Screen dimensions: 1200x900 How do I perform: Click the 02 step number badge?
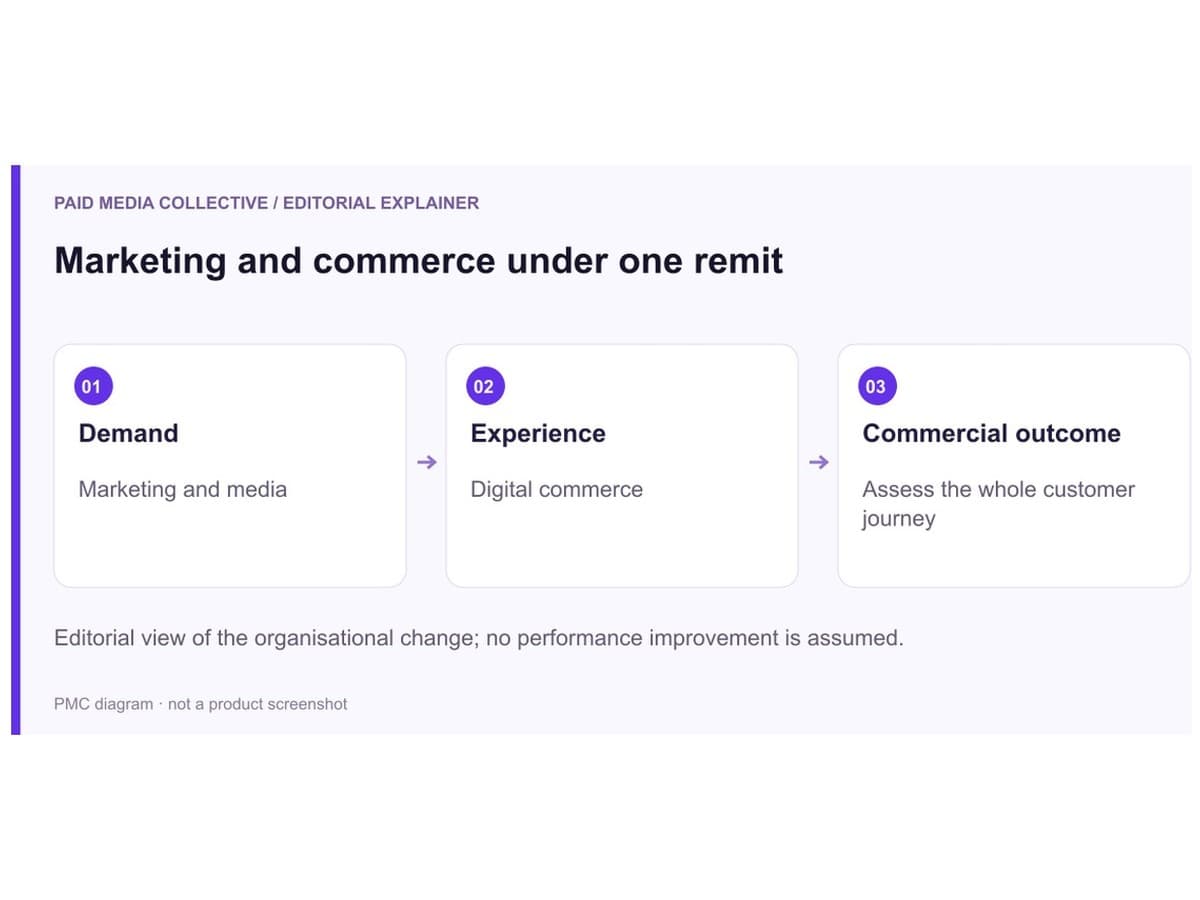(484, 387)
